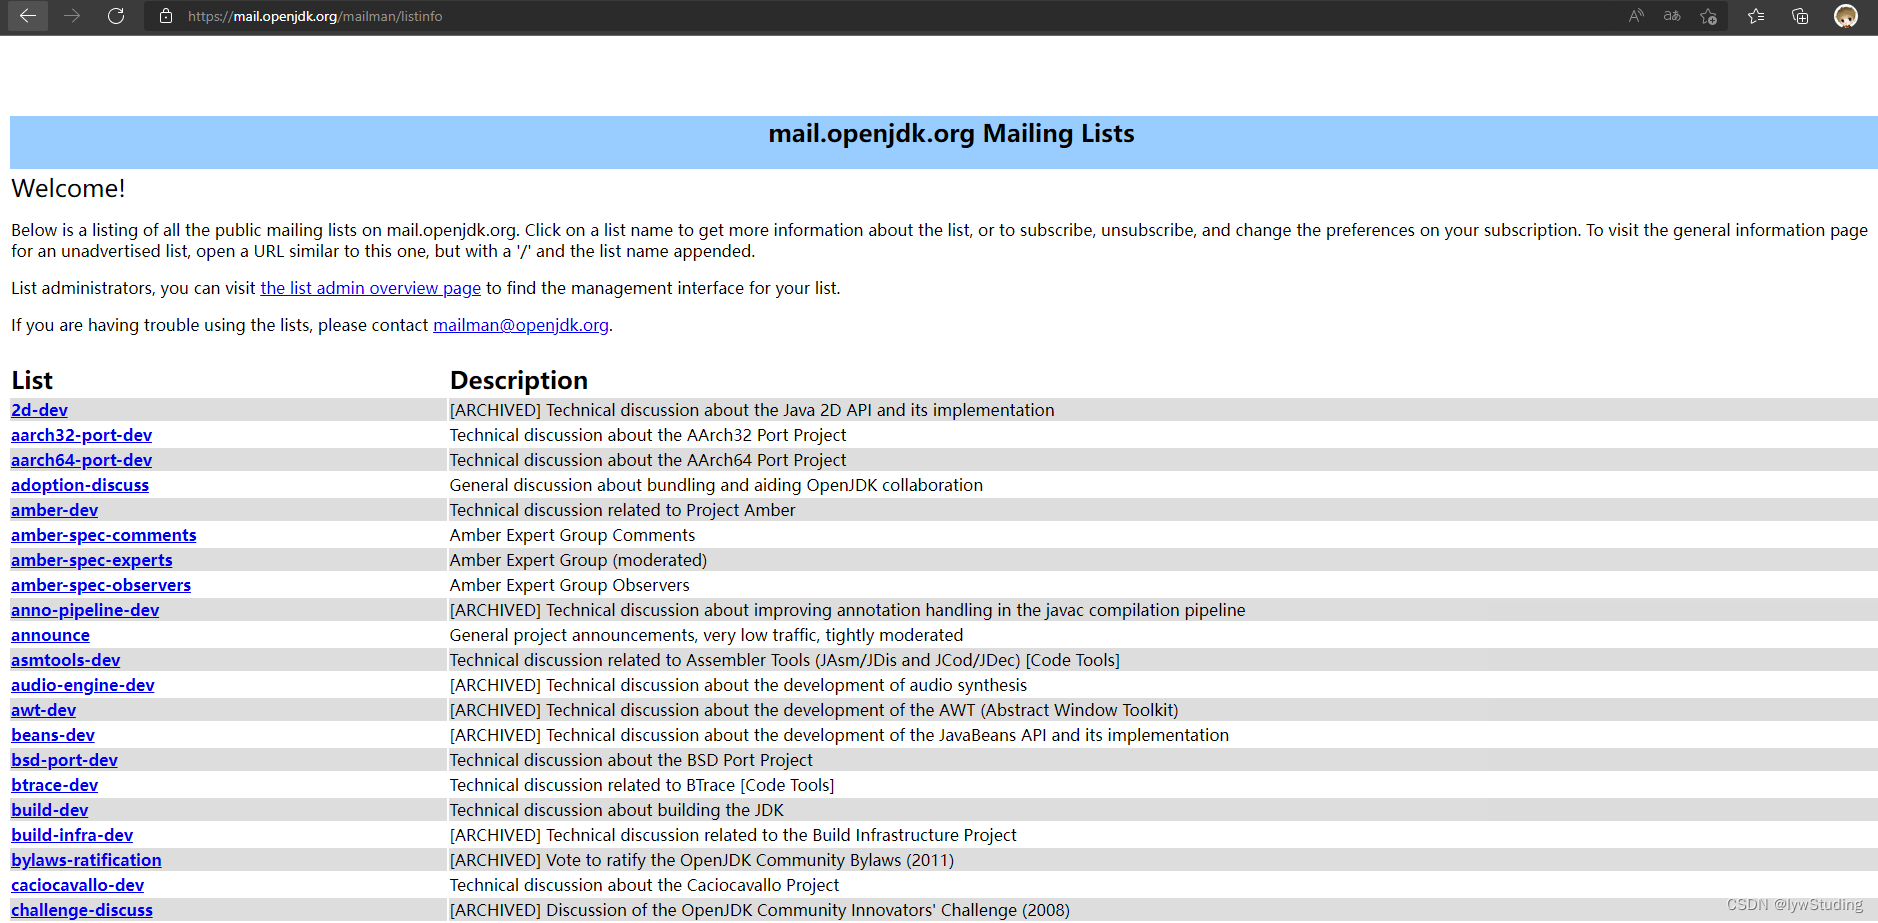Click the 'Welcome!' heading text

pyautogui.click(x=68, y=188)
